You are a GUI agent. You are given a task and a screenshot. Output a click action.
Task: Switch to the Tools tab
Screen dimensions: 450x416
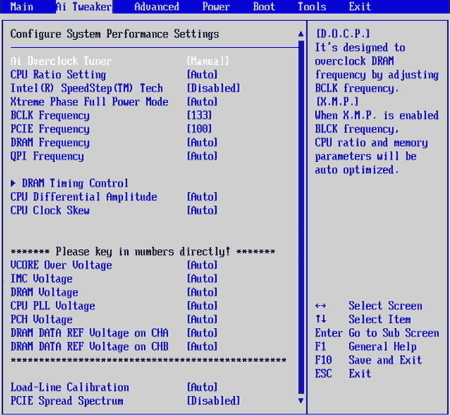312,6
